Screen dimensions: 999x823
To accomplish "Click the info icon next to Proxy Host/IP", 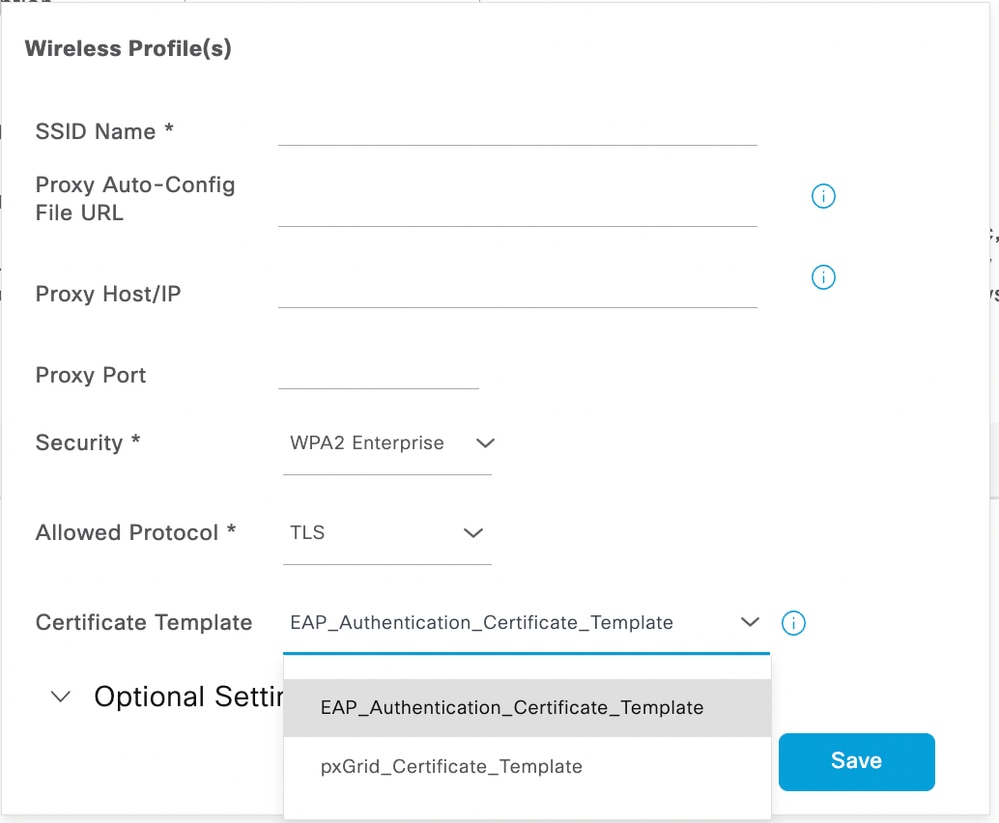I will click(823, 277).
